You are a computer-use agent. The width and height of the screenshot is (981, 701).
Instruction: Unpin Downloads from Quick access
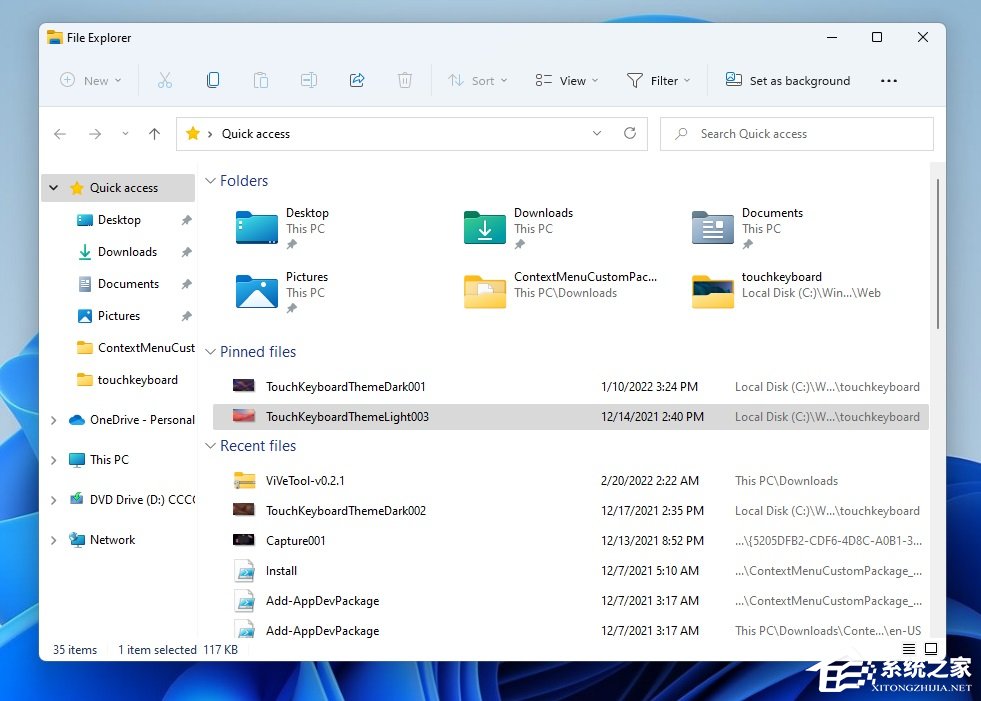point(187,252)
